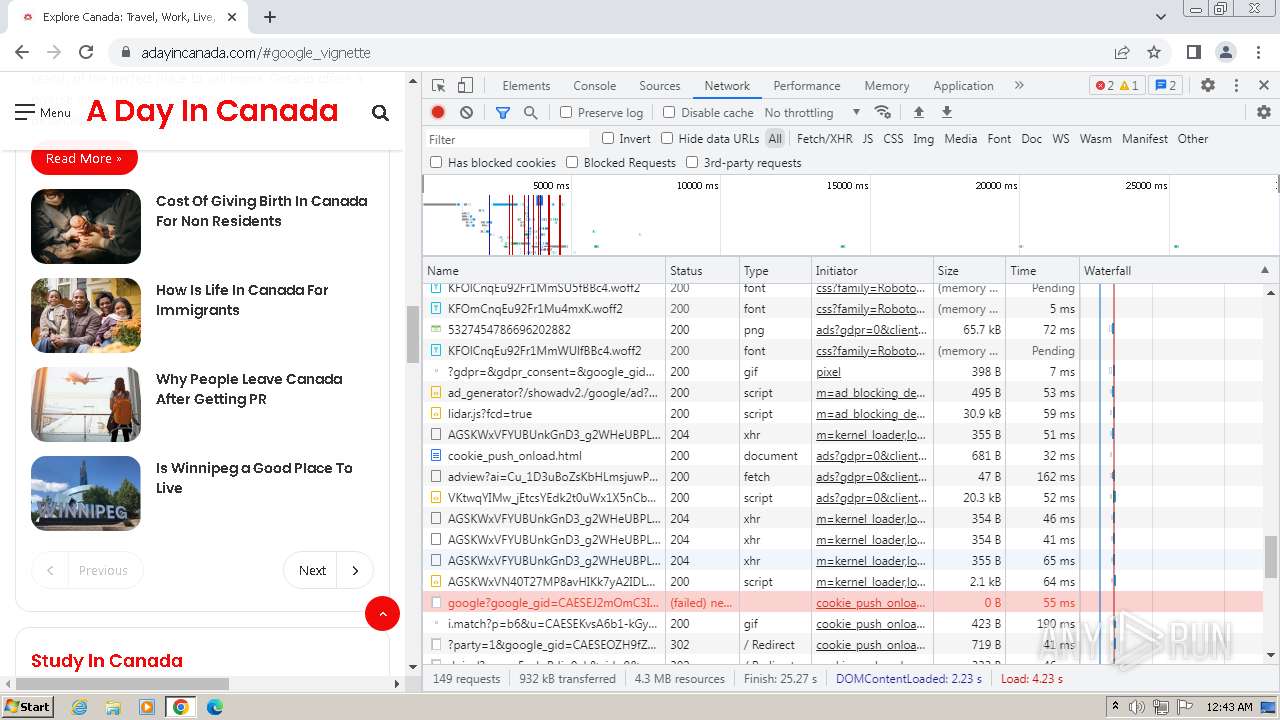This screenshot has height=720, width=1280.
Task: Click the issues counter badge
Action: tap(1166, 86)
